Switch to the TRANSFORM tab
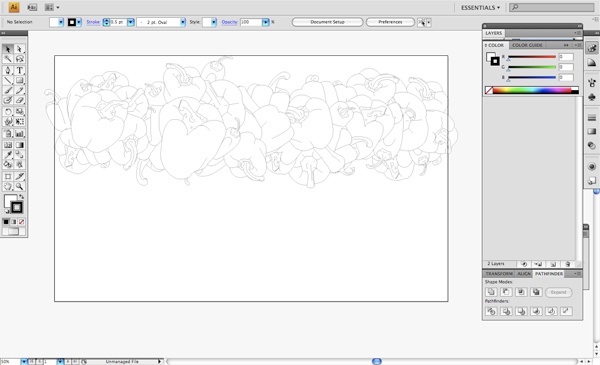 499,274
